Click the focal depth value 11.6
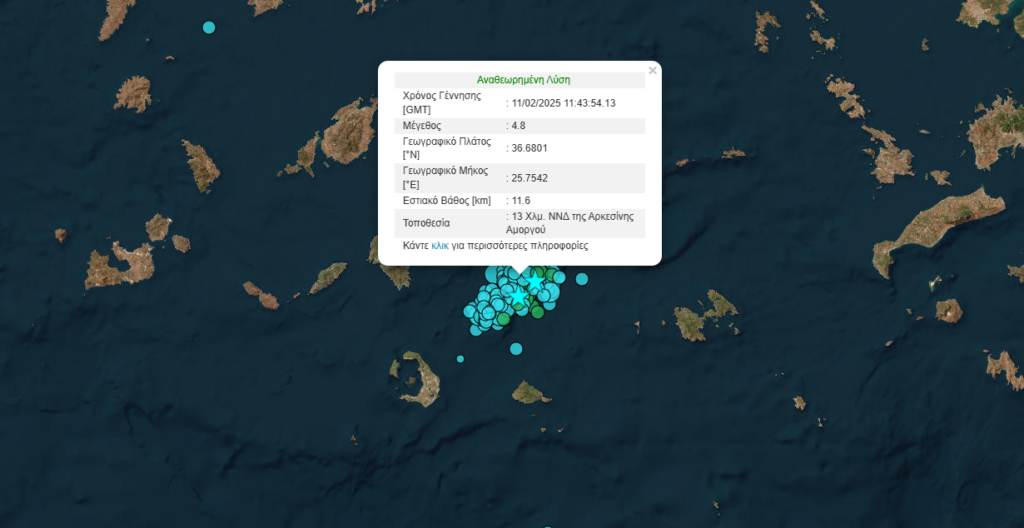The image size is (1024, 528). pos(520,201)
